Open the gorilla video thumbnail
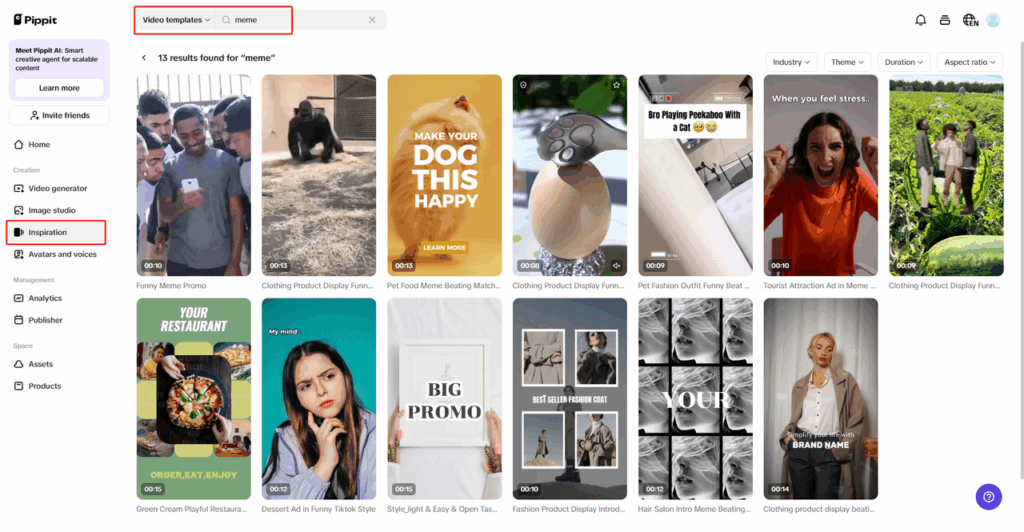The width and height of the screenshot is (1024, 532). pyautogui.click(x=319, y=175)
